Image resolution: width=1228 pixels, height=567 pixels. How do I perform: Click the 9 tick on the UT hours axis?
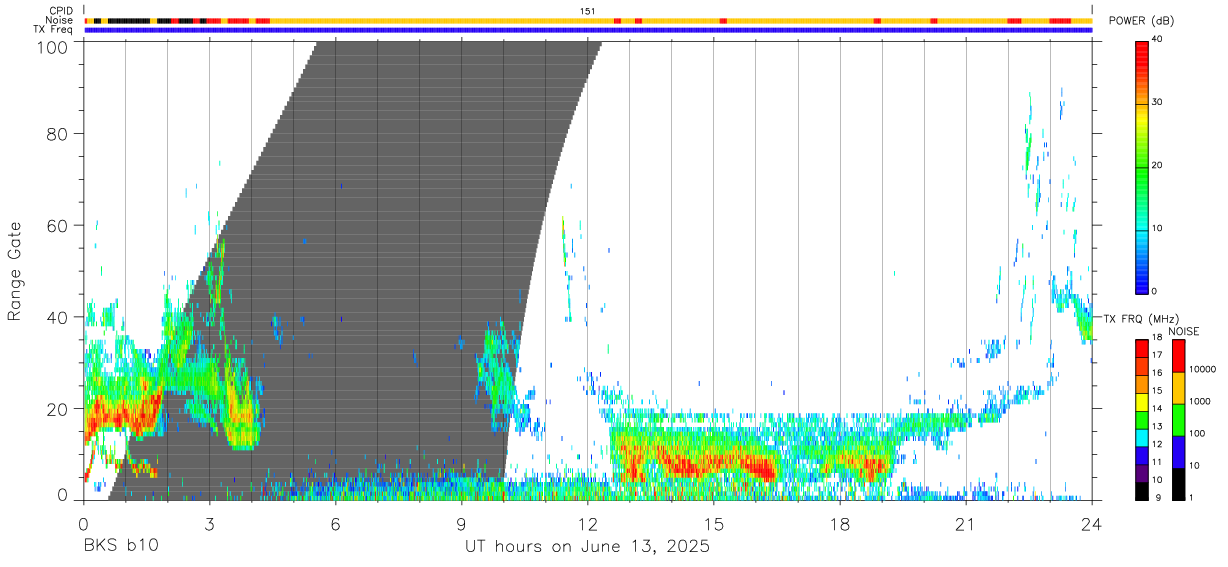click(x=462, y=525)
